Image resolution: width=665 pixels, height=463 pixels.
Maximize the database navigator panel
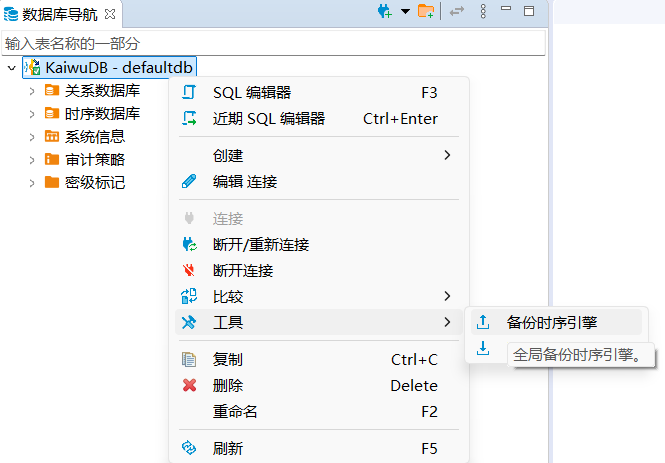pos(529,11)
